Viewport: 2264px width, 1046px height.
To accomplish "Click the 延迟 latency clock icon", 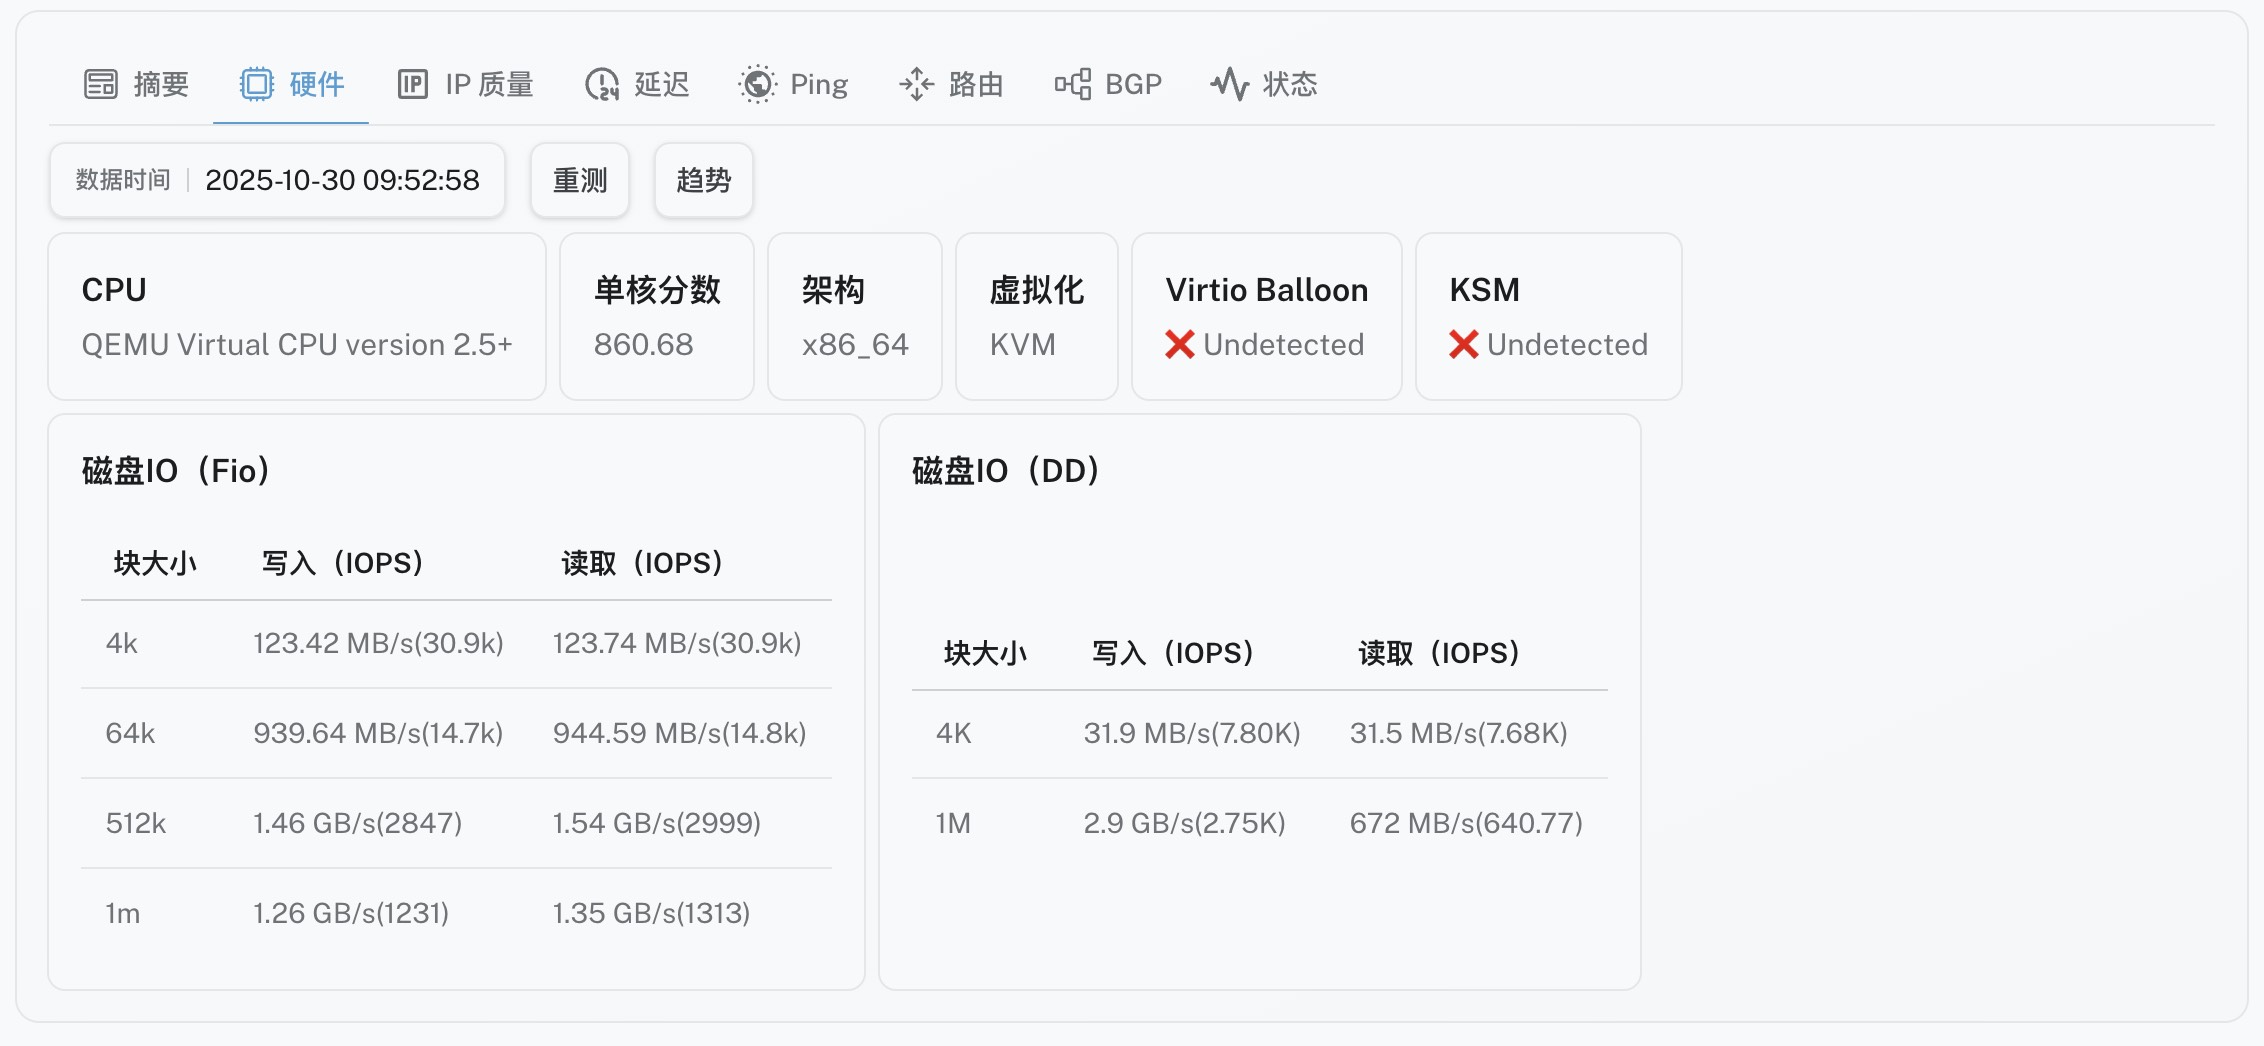I will (602, 84).
